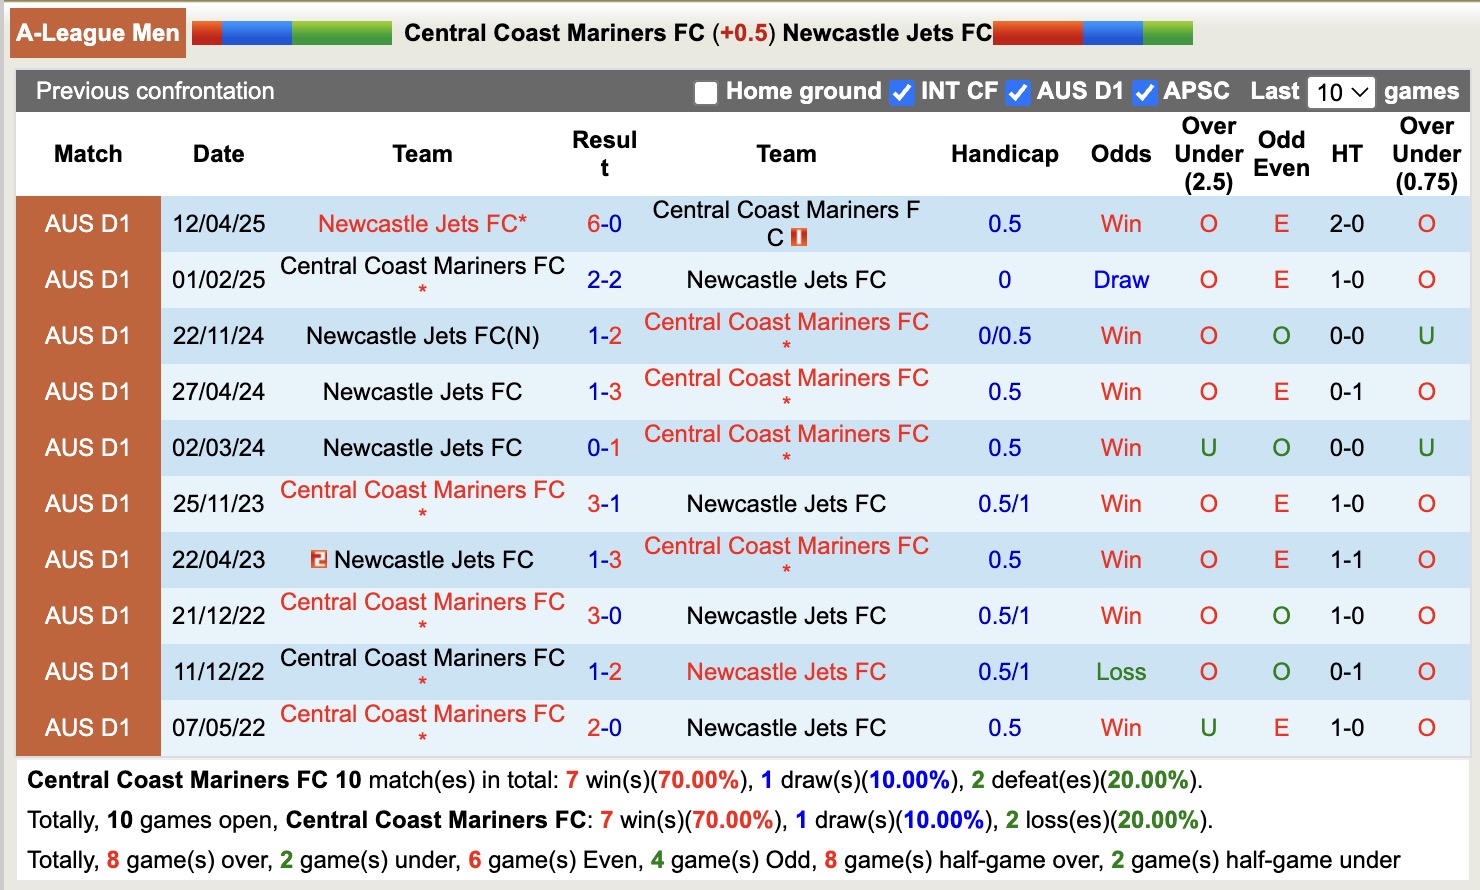Click the AUS D1 label in the first match row
This screenshot has height=890, width=1480.
(x=86, y=223)
